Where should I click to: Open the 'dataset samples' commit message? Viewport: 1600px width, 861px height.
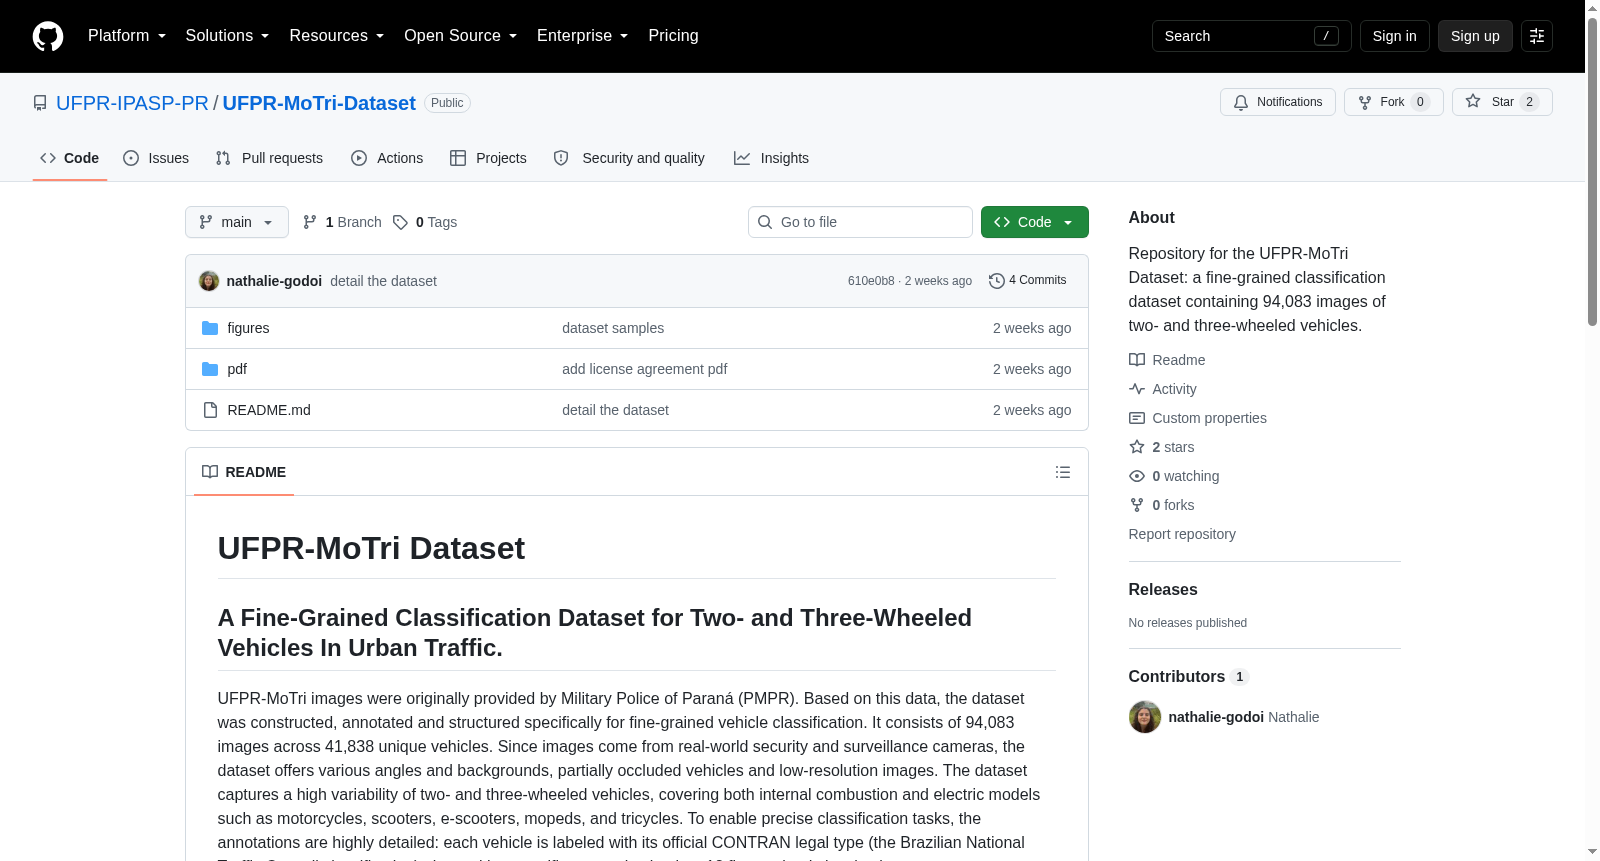click(613, 328)
